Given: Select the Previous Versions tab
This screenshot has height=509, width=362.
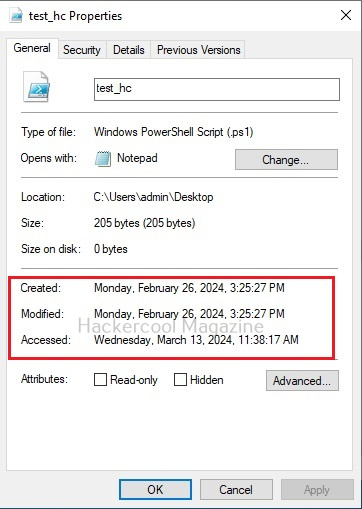Looking at the screenshot, I should pyautogui.click(x=198, y=50).
